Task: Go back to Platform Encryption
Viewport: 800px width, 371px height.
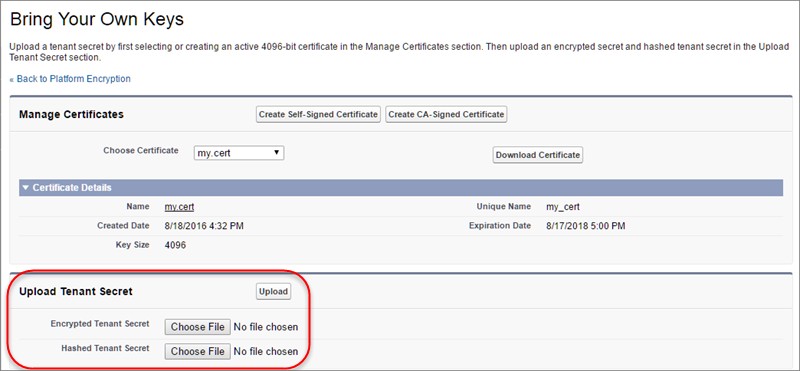Action: (70, 79)
